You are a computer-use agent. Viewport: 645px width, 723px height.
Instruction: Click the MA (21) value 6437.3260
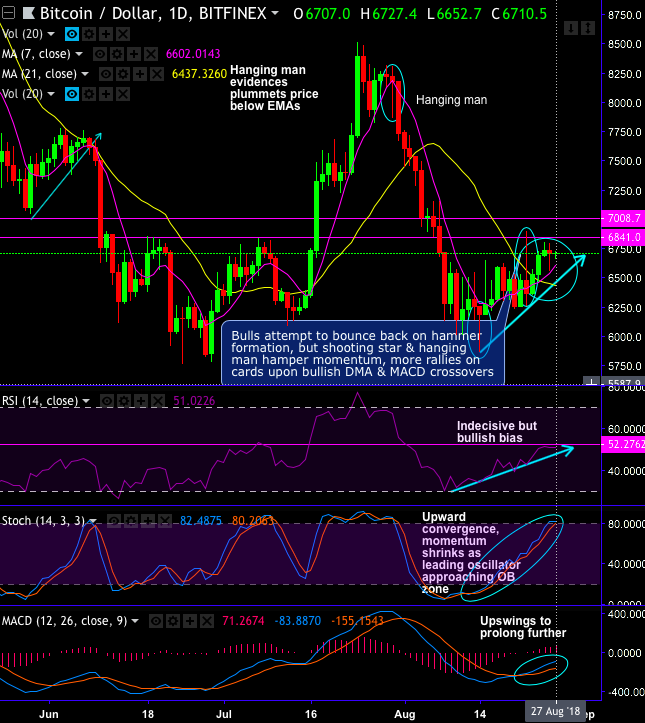click(199, 74)
